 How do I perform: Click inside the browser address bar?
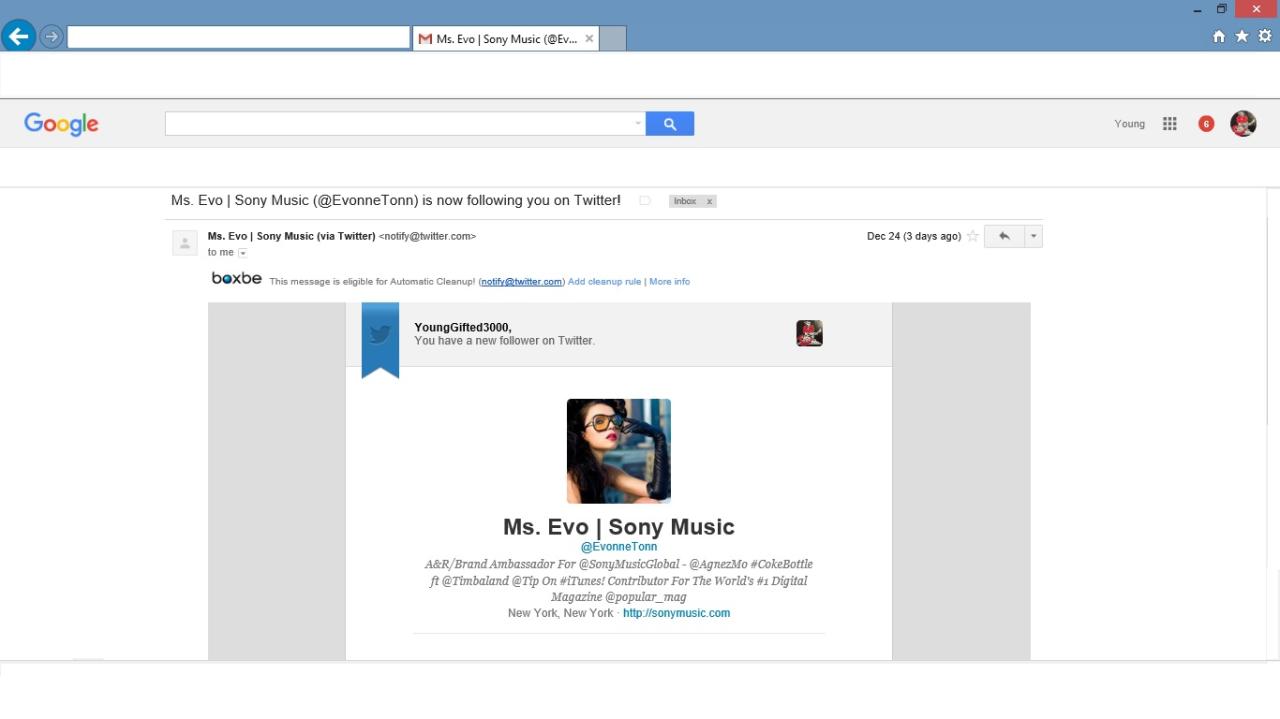click(x=238, y=38)
